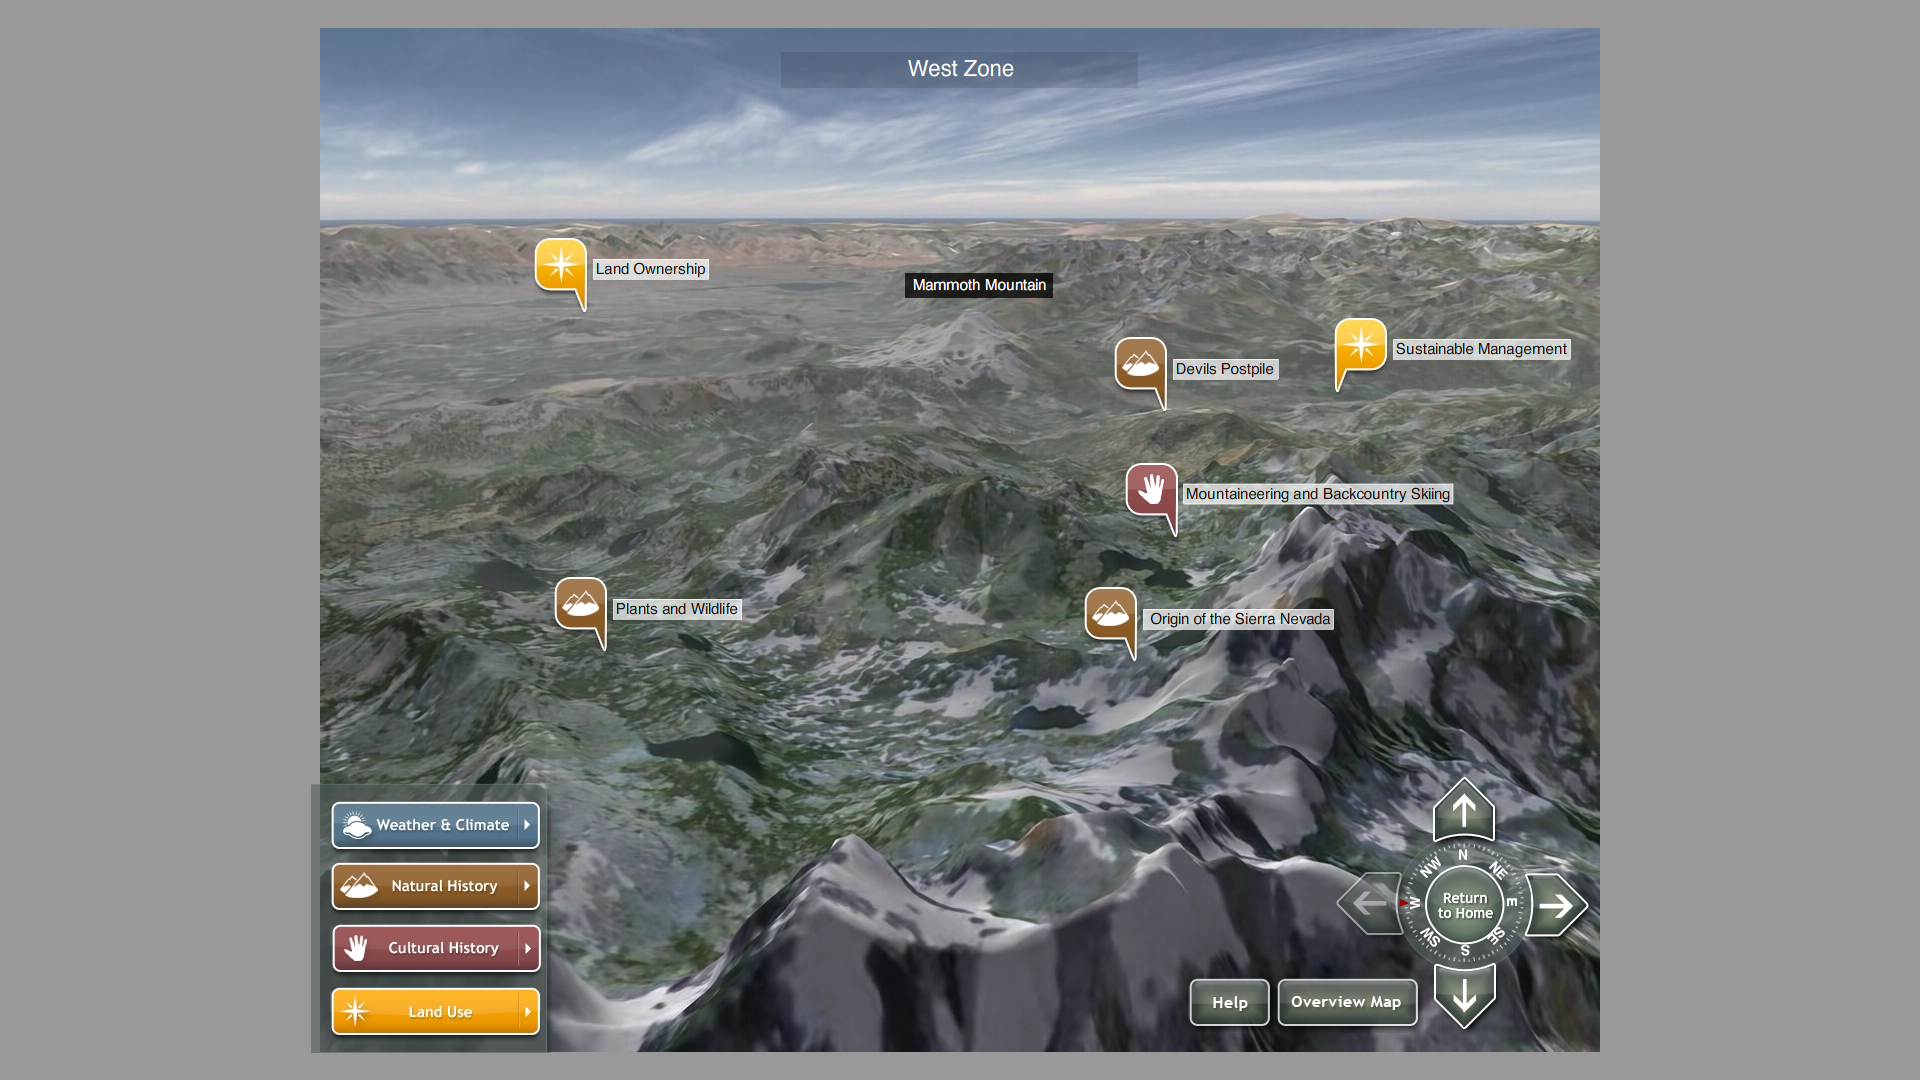Expand the Land Use arrow chevron
1920x1080 pixels.
[527, 1012]
